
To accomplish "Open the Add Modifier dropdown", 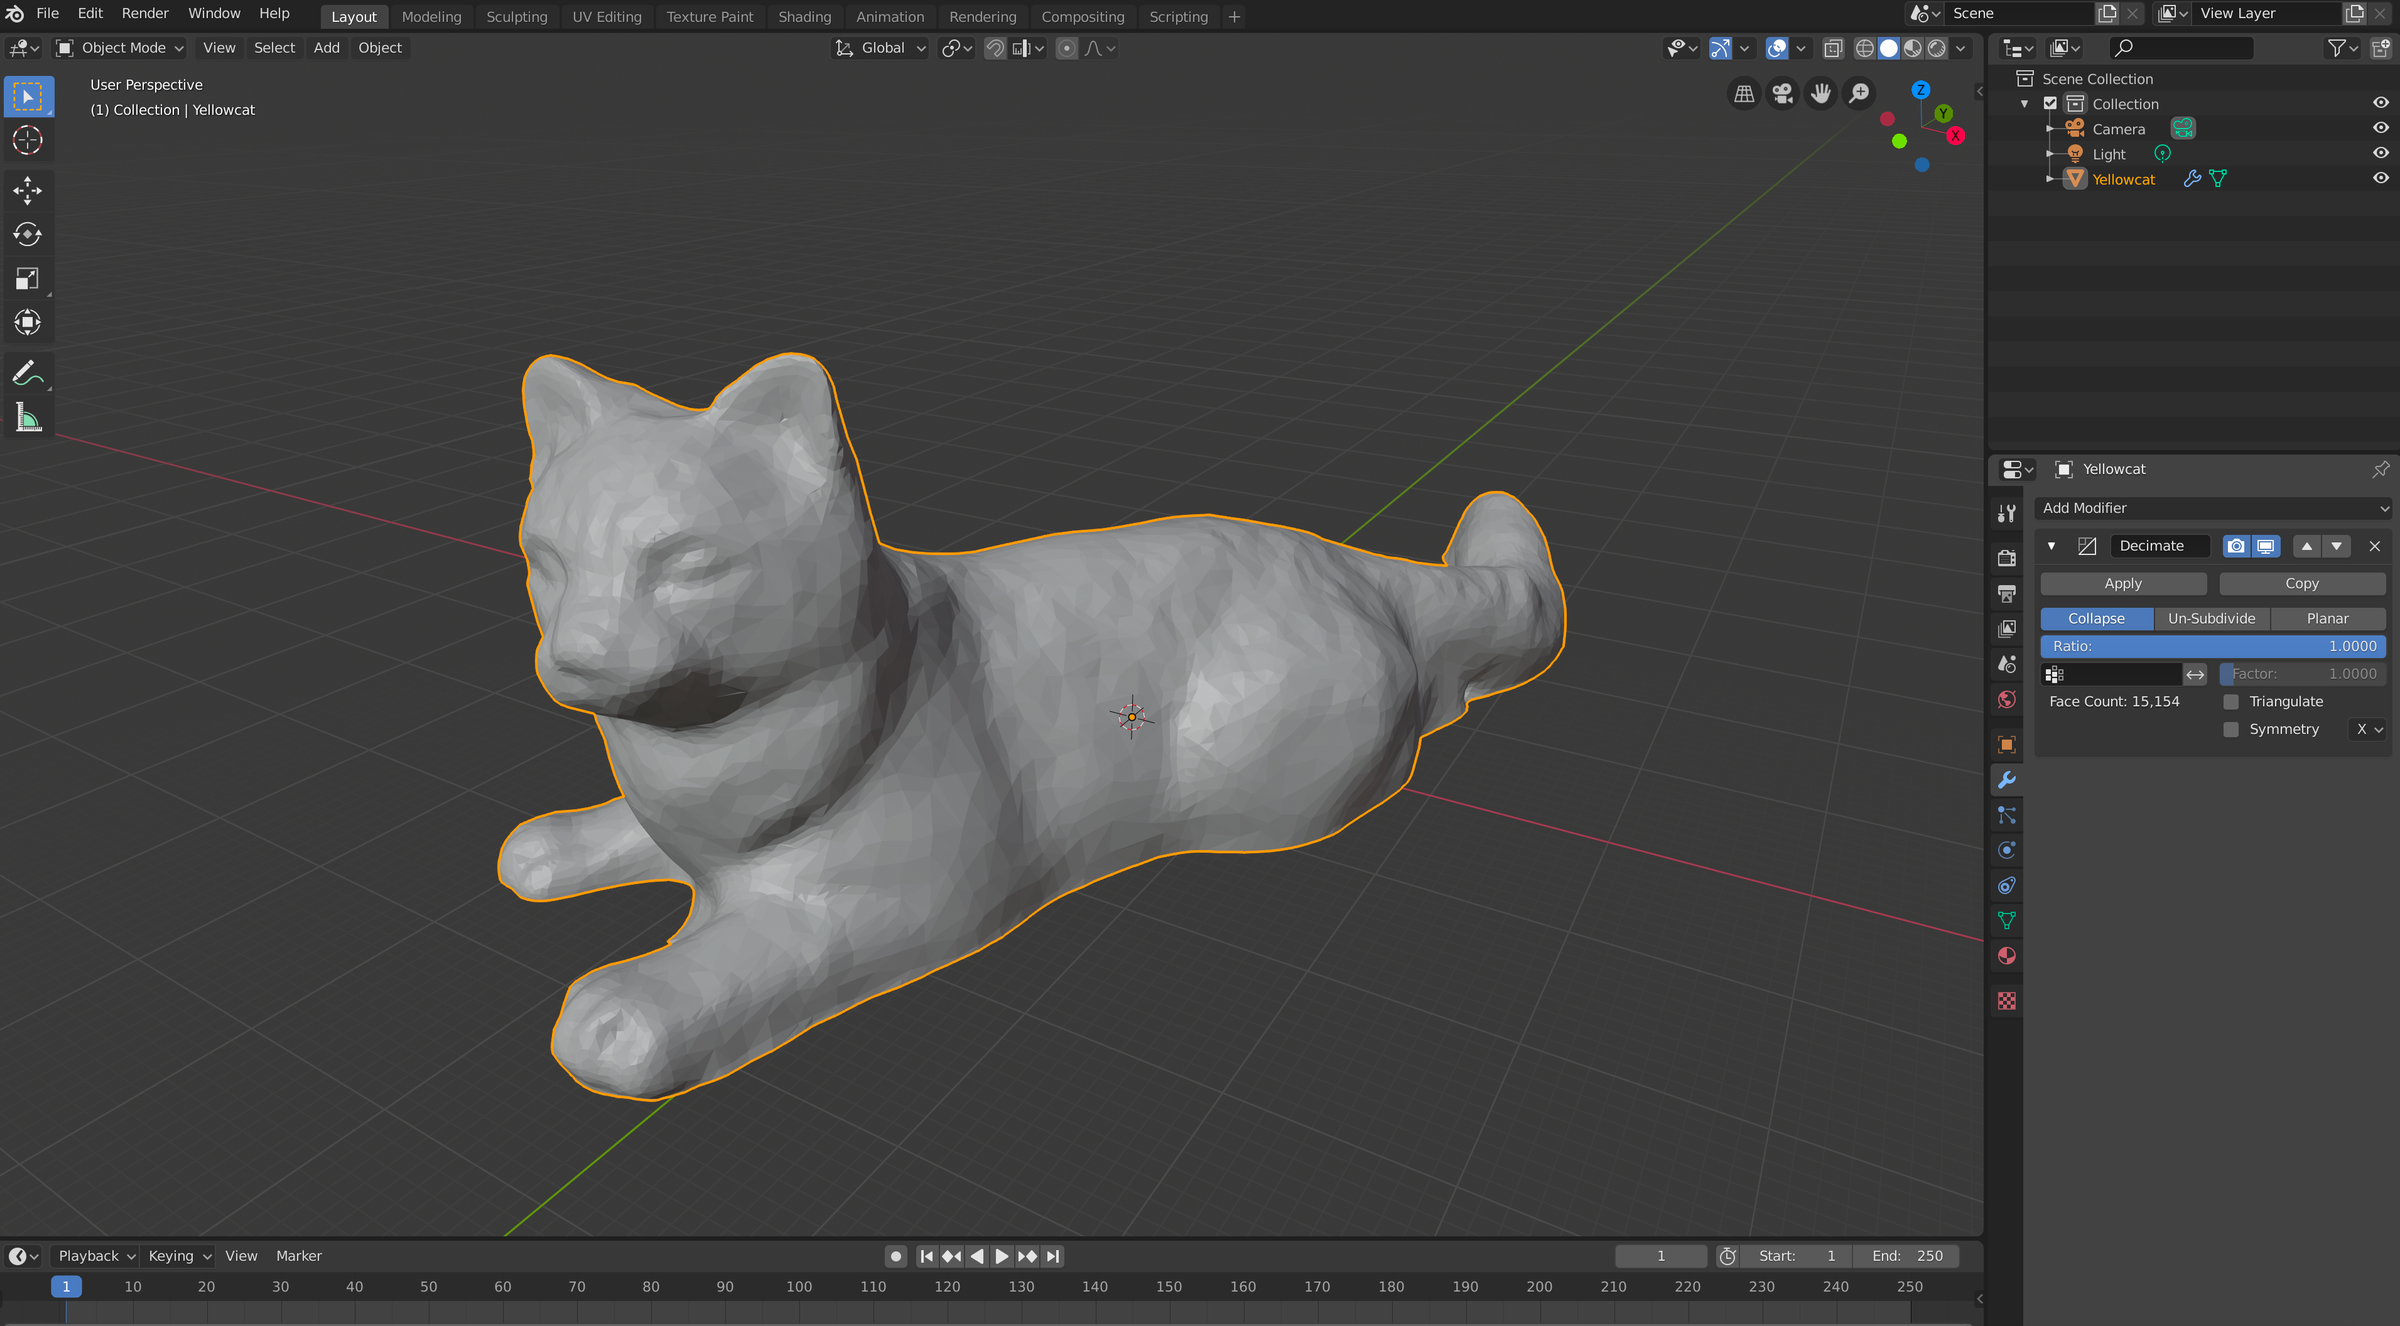I will click(2213, 508).
